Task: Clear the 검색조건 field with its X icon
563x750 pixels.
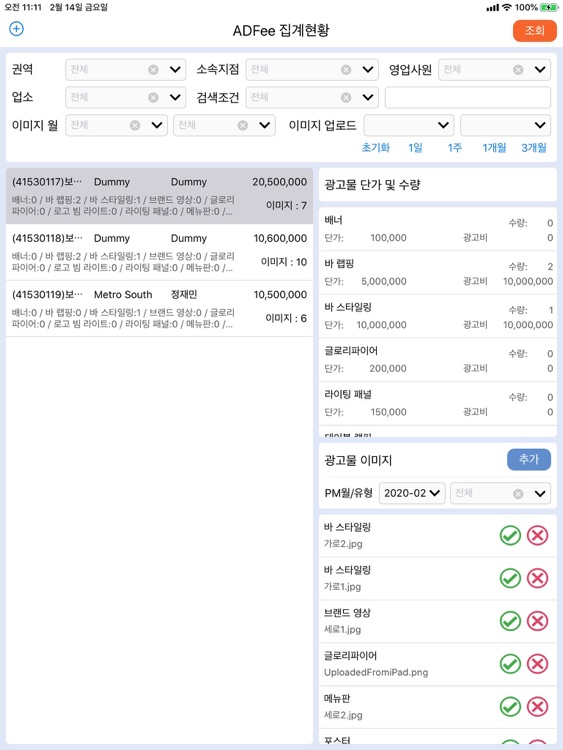Action: [346, 98]
